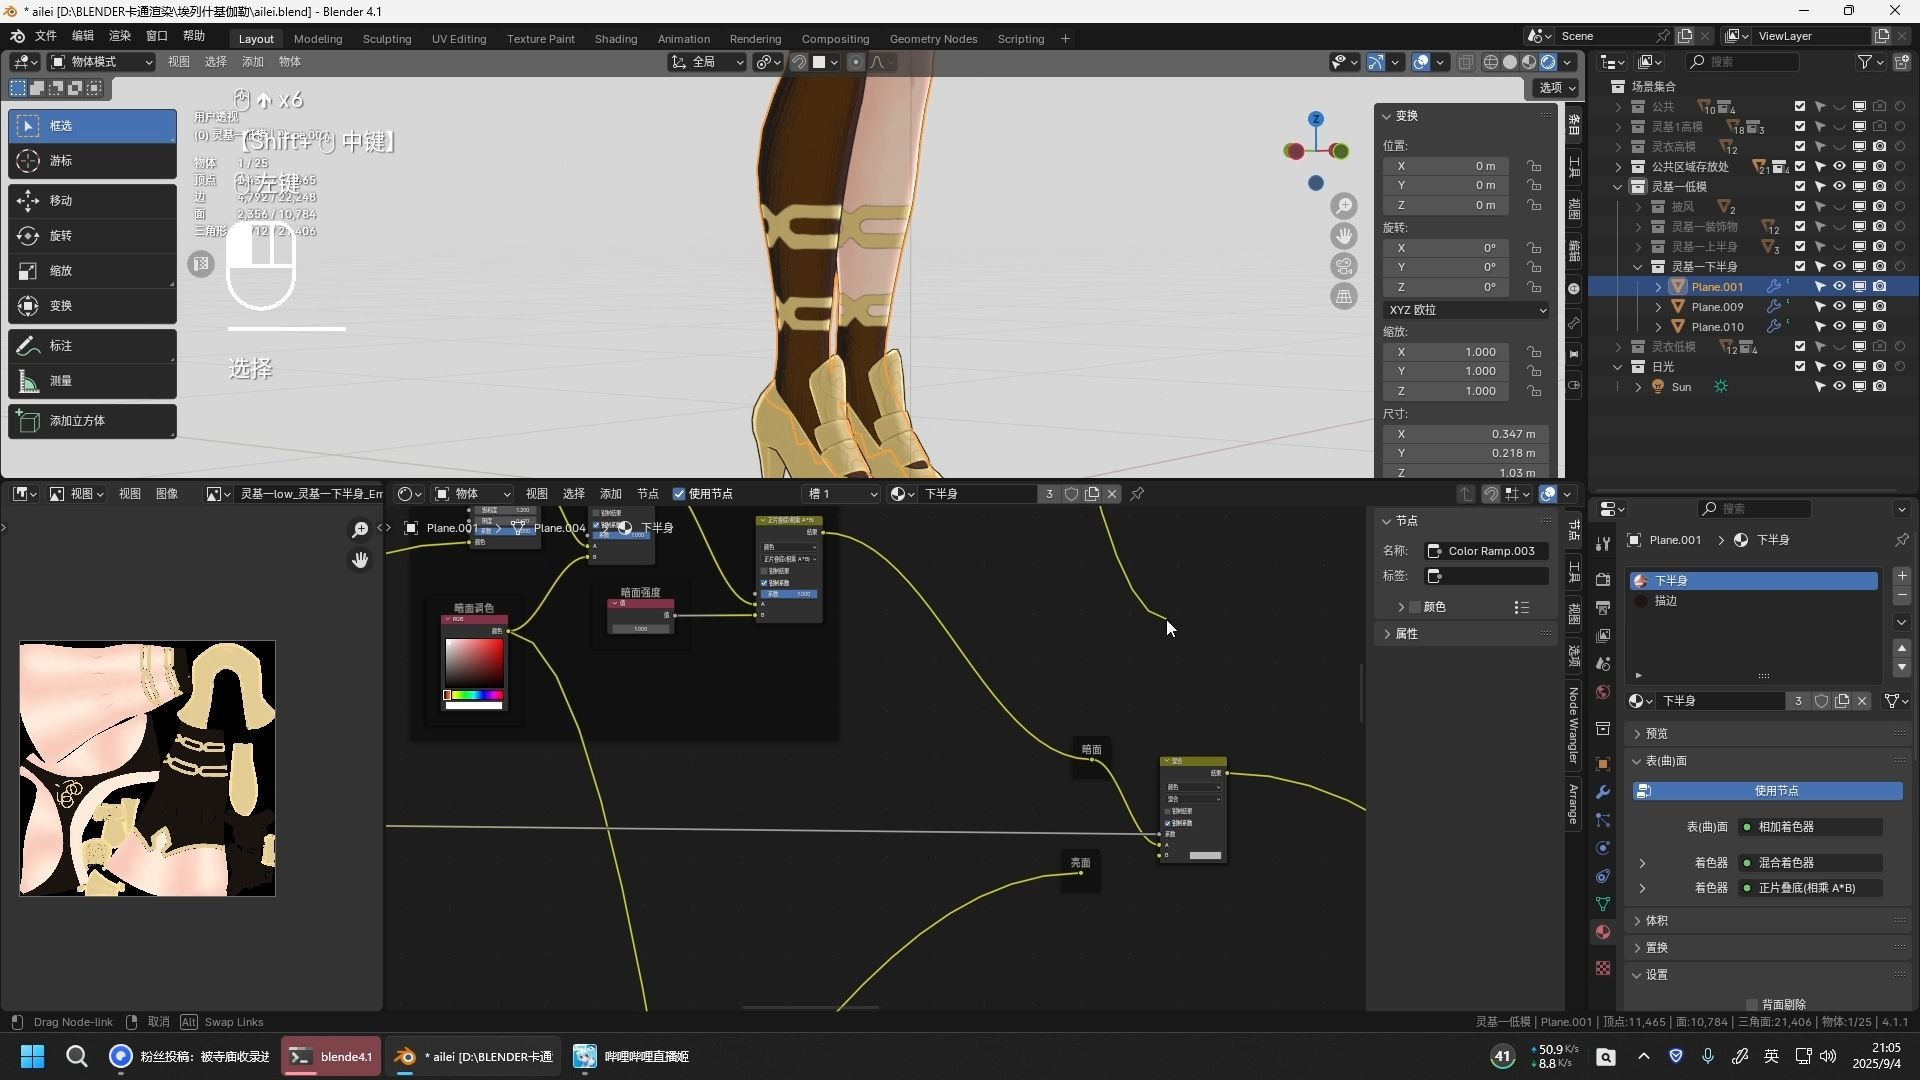
Task: Click the viewport pan hand icon
Action: click(1344, 236)
